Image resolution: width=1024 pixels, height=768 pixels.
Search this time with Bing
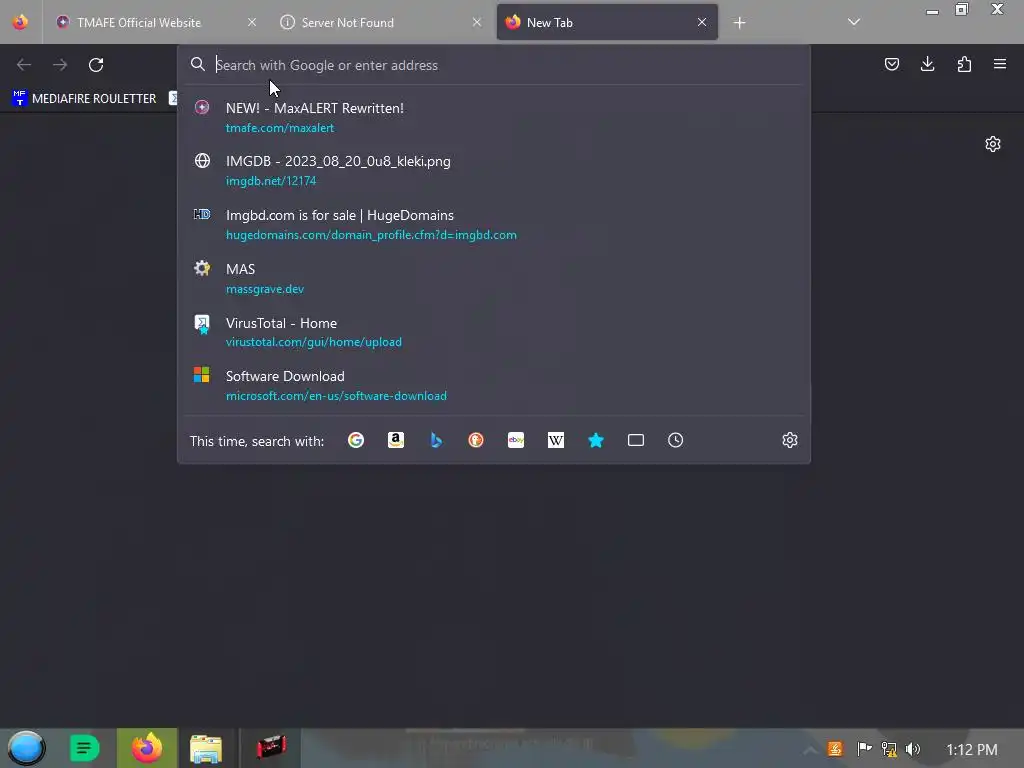coord(436,440)
